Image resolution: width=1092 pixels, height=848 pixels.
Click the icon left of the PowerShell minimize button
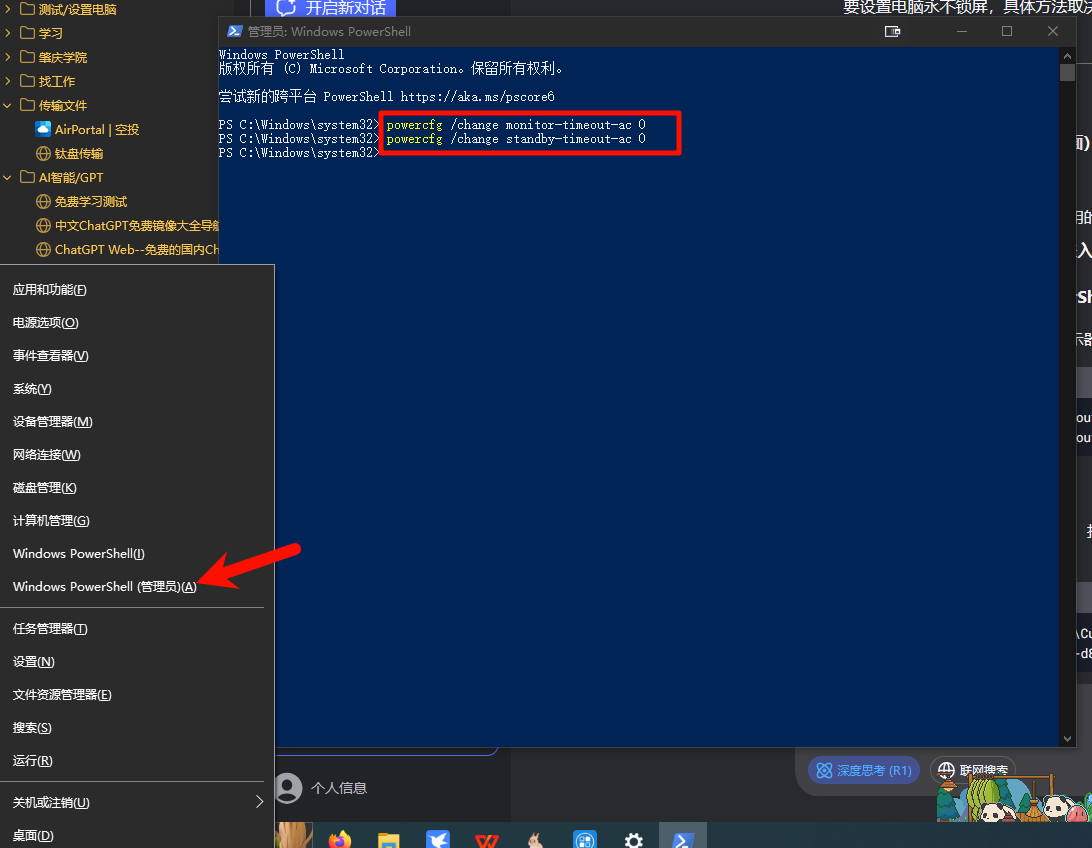892,31
